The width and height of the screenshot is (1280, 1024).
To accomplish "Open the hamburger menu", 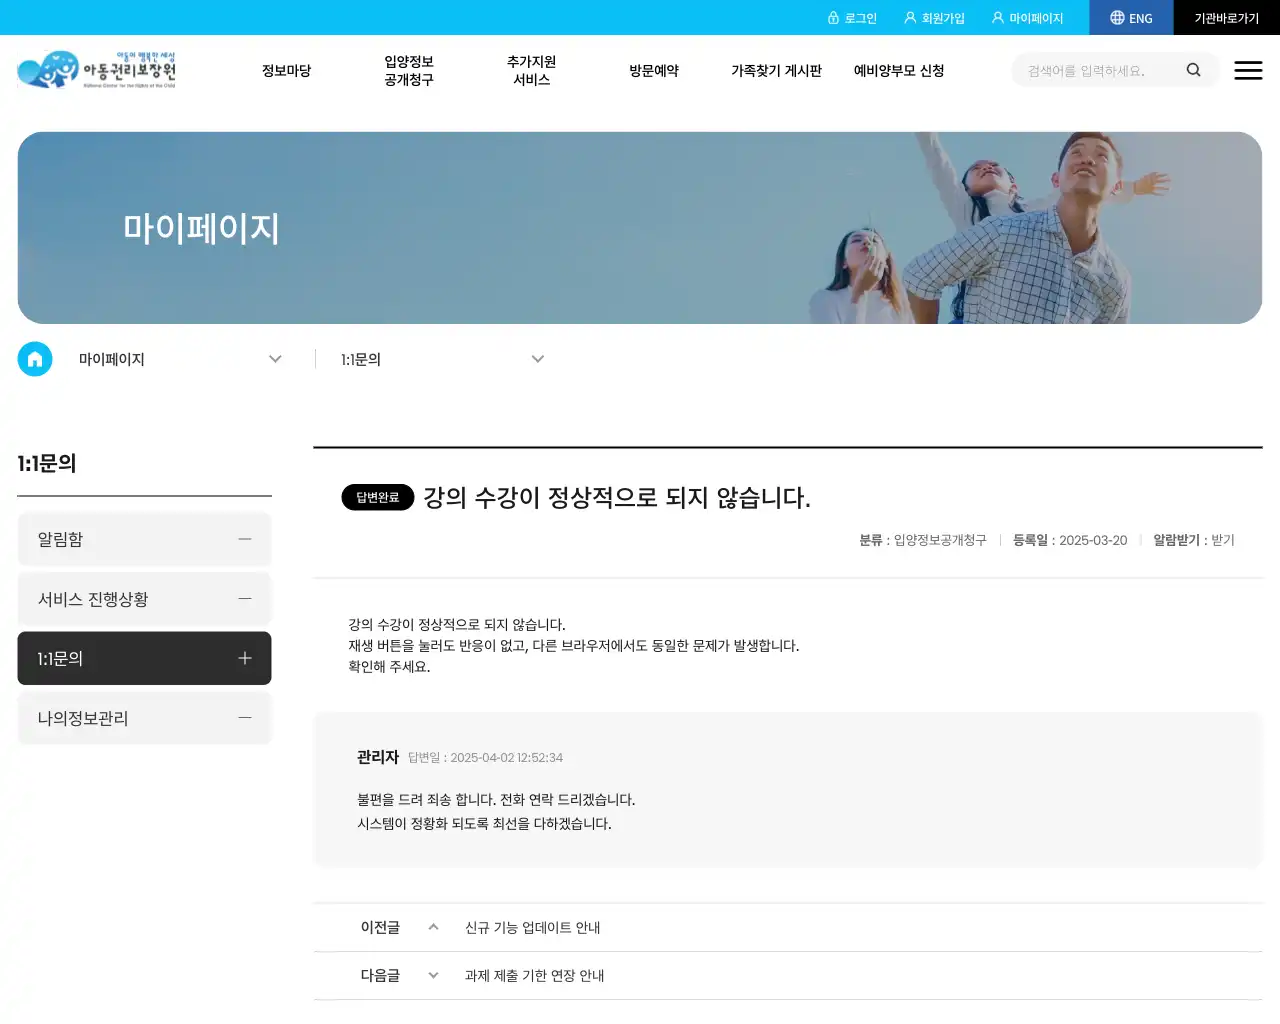I will coord(1248,70).
